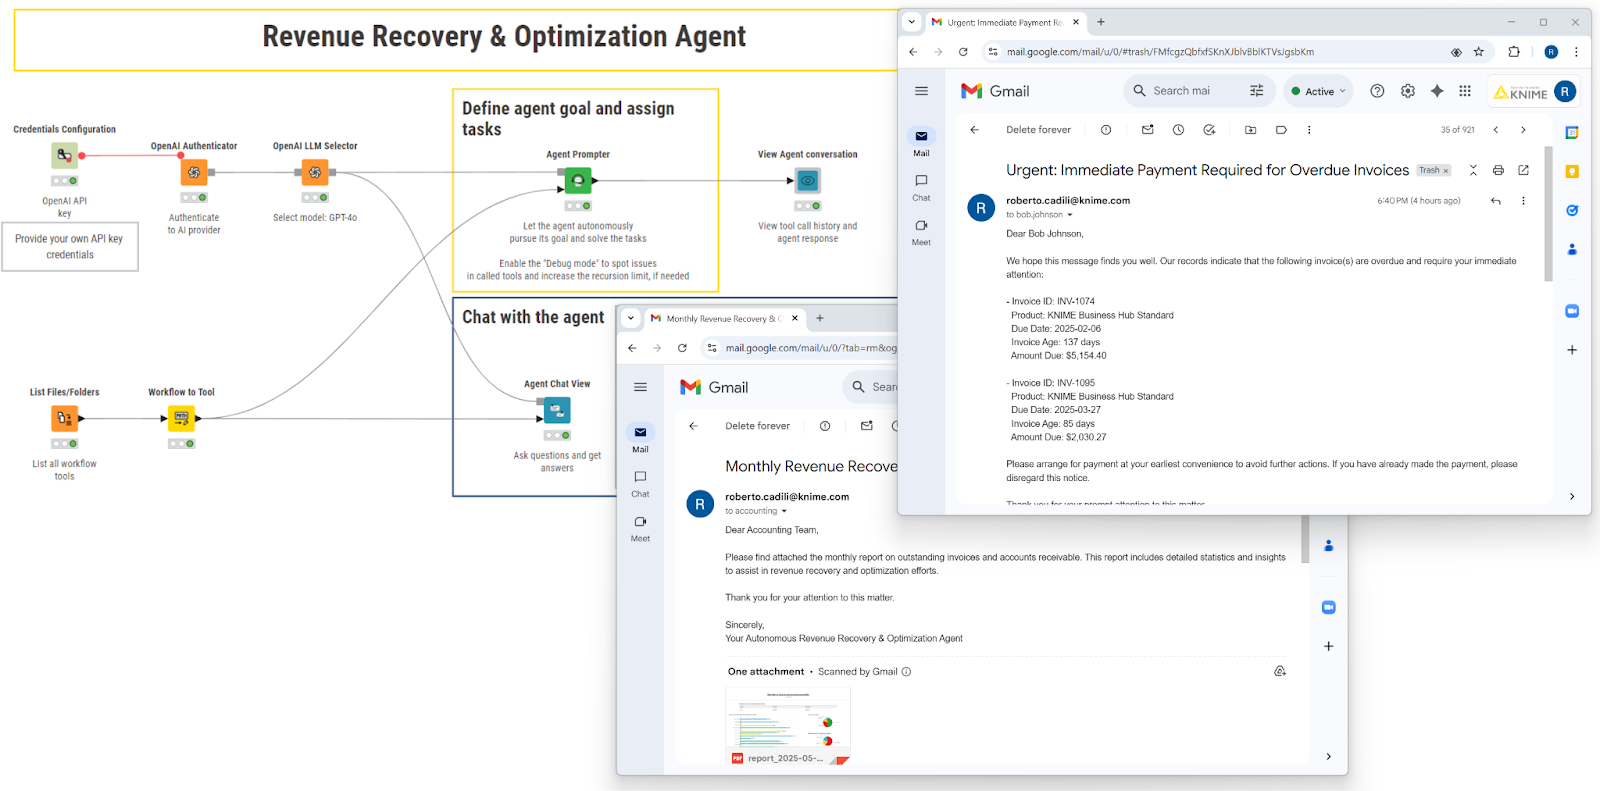Collapse all messages in Urgent email thread
This screenshot has width=1600, height=791.
pyautogui.click(x=1473, y=170)
